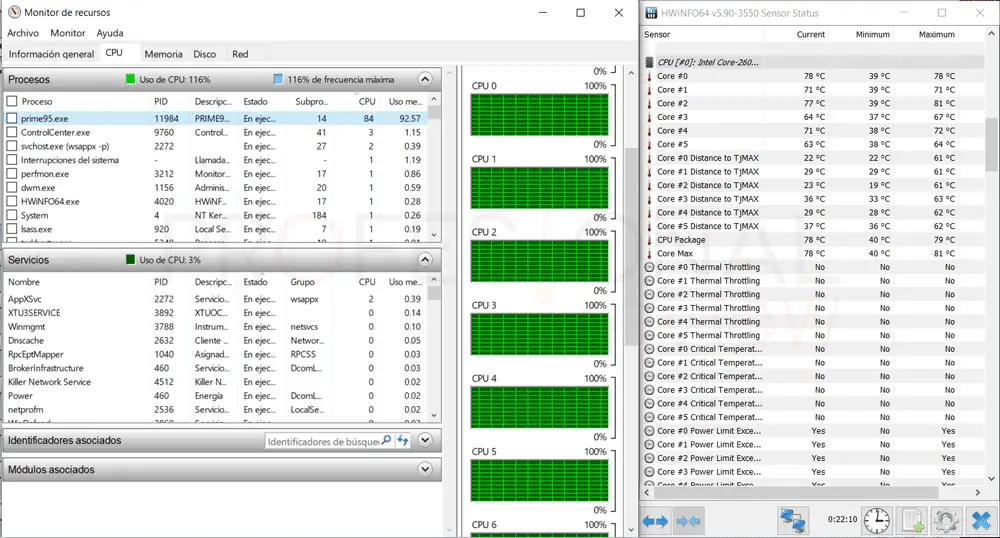This screenshot has width=1000, height=538.
Task: Tick checkbox for ControlCenter.exe
Action: coord(11,132)
